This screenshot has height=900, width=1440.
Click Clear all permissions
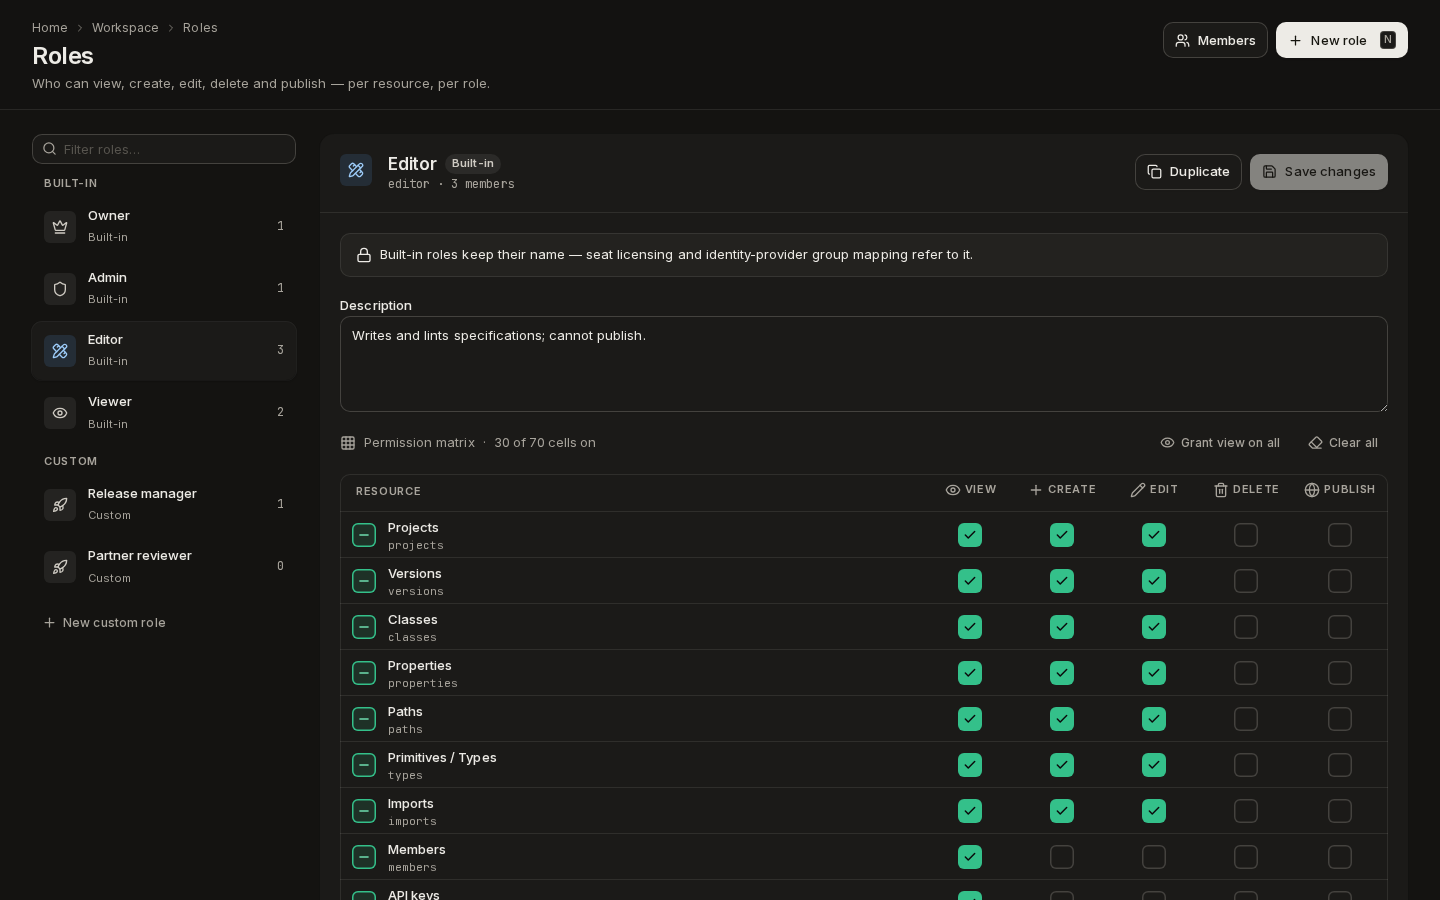point(1343,443)
